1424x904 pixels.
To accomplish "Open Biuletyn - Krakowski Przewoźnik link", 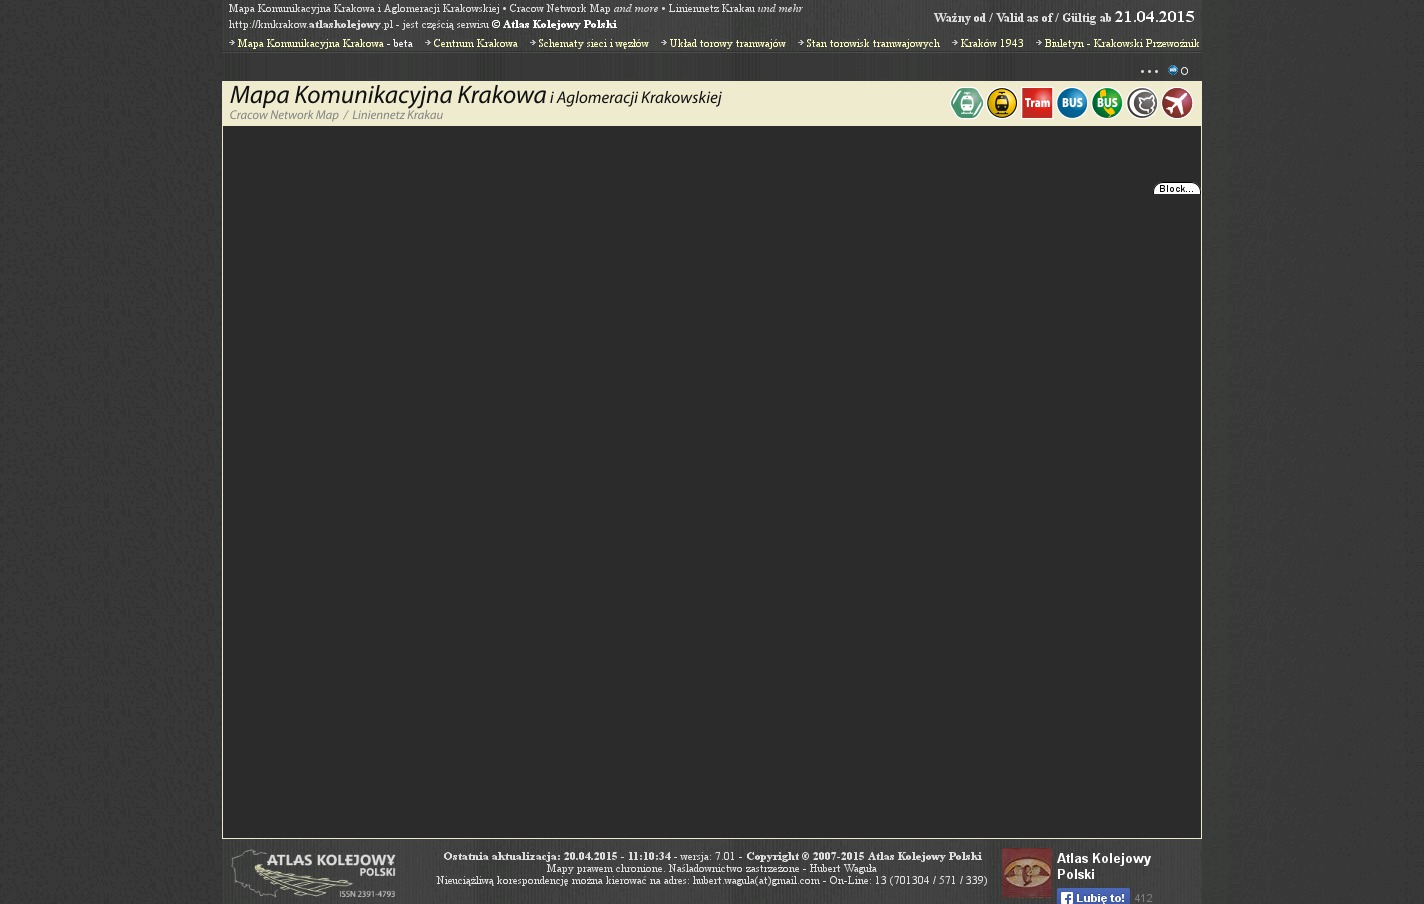I will coord(1121,44).
